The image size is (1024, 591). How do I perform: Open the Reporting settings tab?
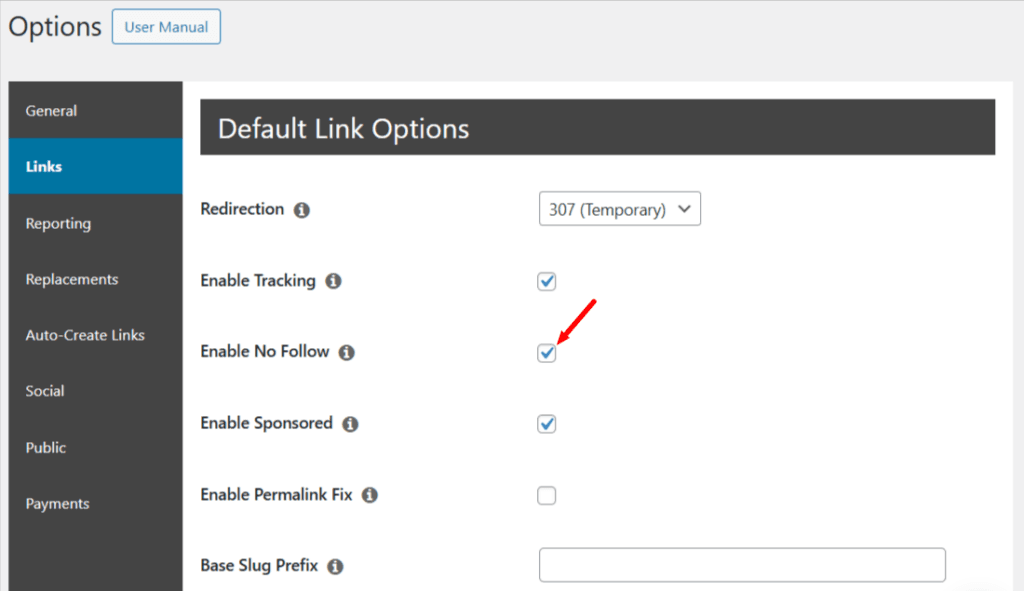[x=58, y=224]
